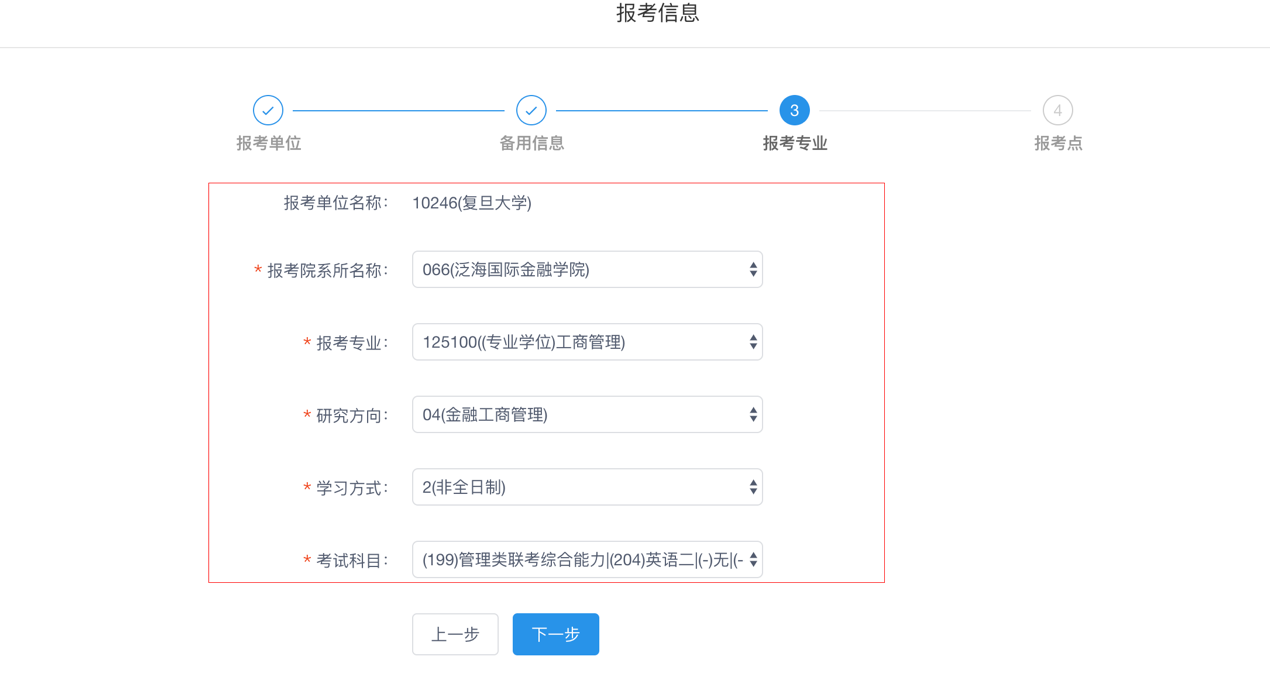Viewport: 1270px width, 686px height.
Task: Click the 考试科目 field label
Action: point(351,561)
